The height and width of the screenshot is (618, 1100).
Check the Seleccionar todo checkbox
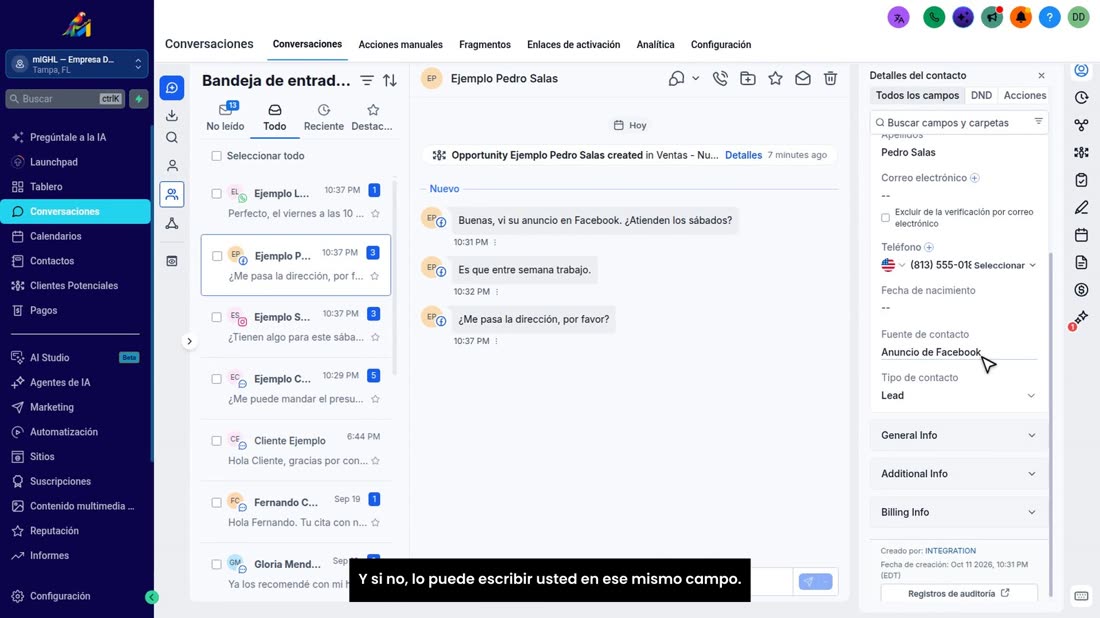217,156
